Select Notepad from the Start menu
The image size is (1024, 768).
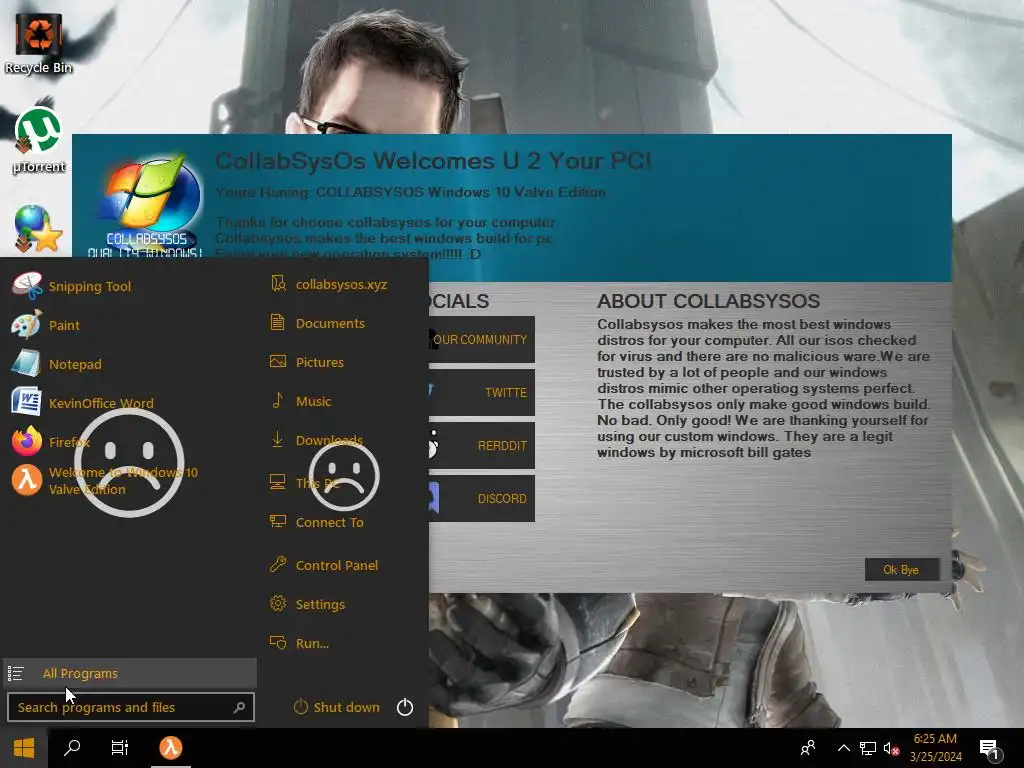75,364
